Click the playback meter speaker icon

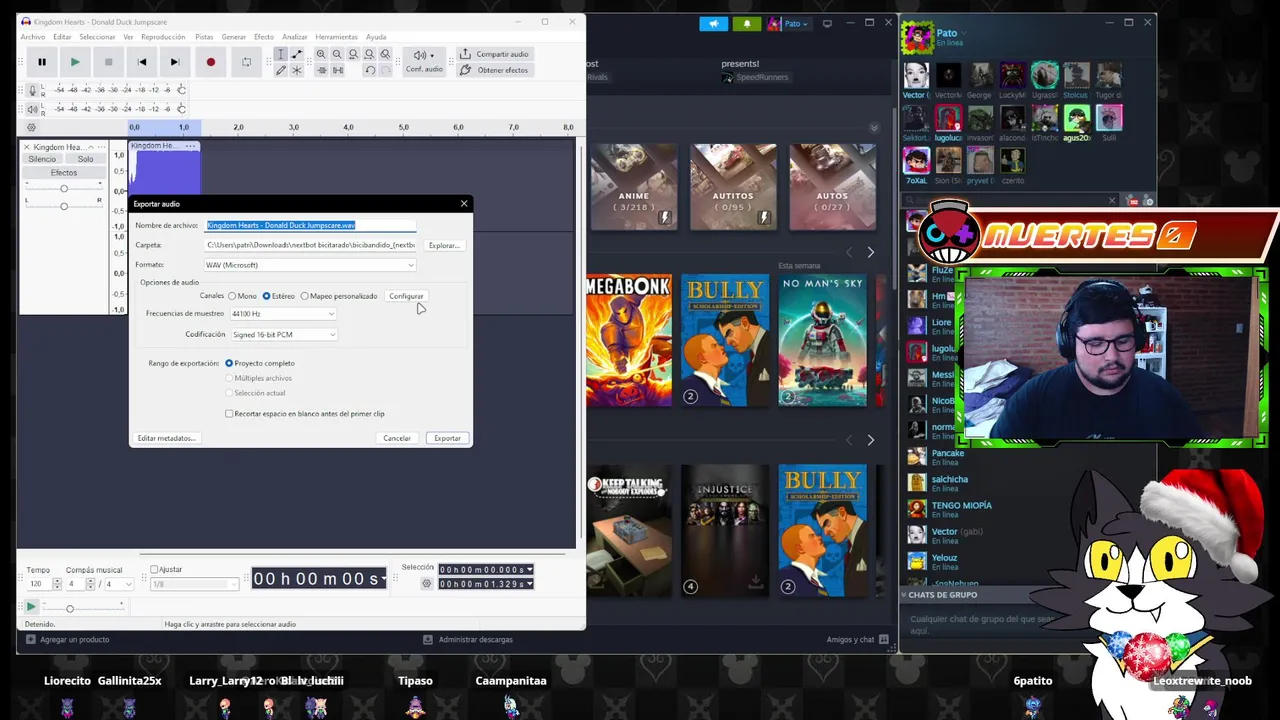[32, 108]
